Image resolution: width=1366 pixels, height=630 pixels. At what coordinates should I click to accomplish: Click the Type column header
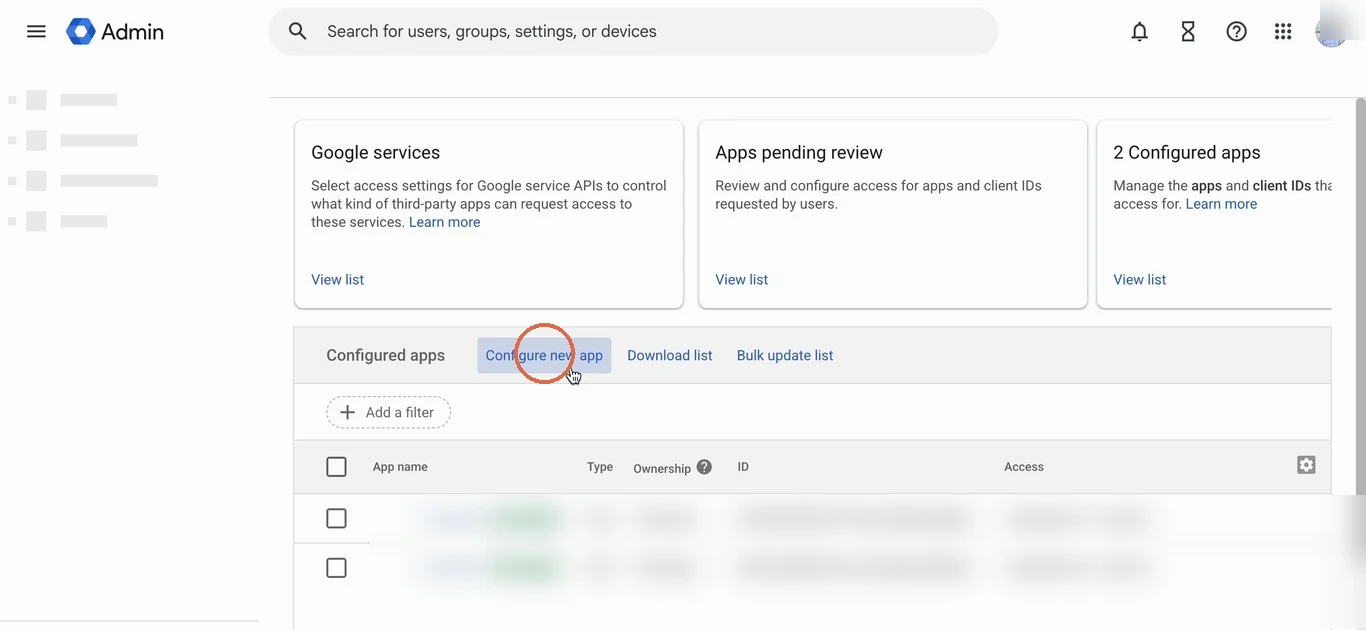pyautogui.click(x=600, y=467)
